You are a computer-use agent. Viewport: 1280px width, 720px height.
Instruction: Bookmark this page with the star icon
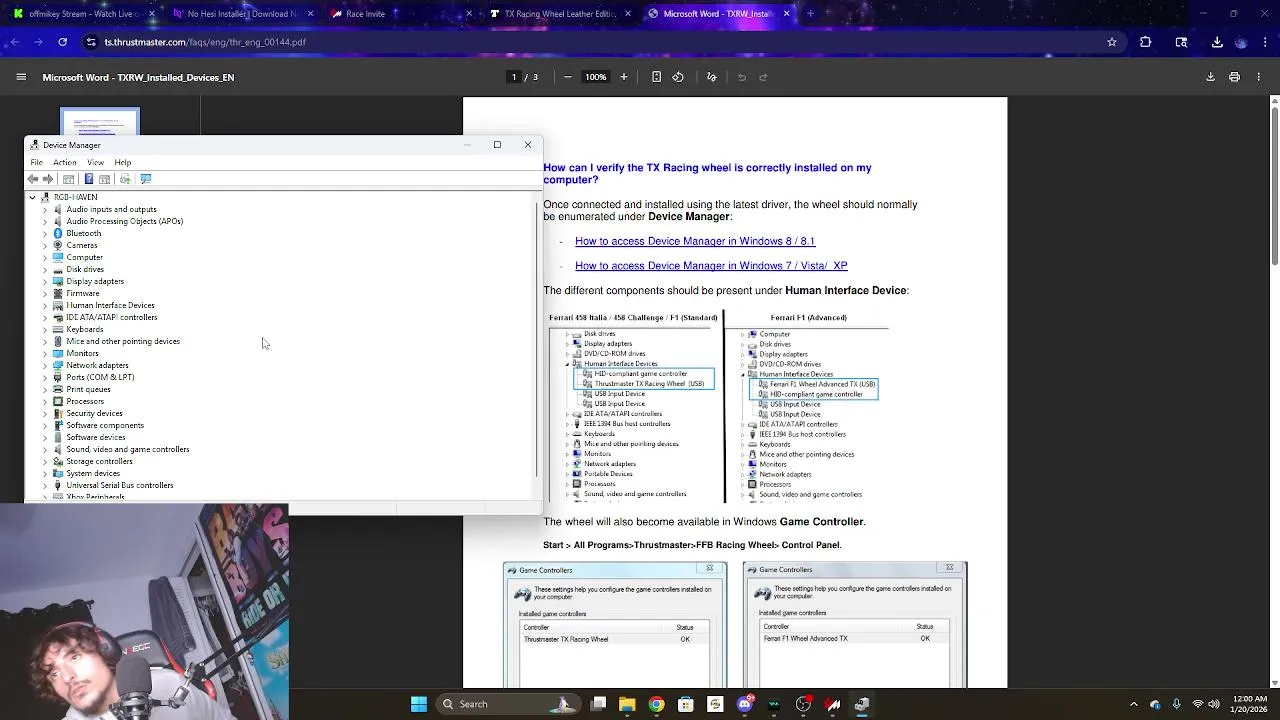[1111, 42]
